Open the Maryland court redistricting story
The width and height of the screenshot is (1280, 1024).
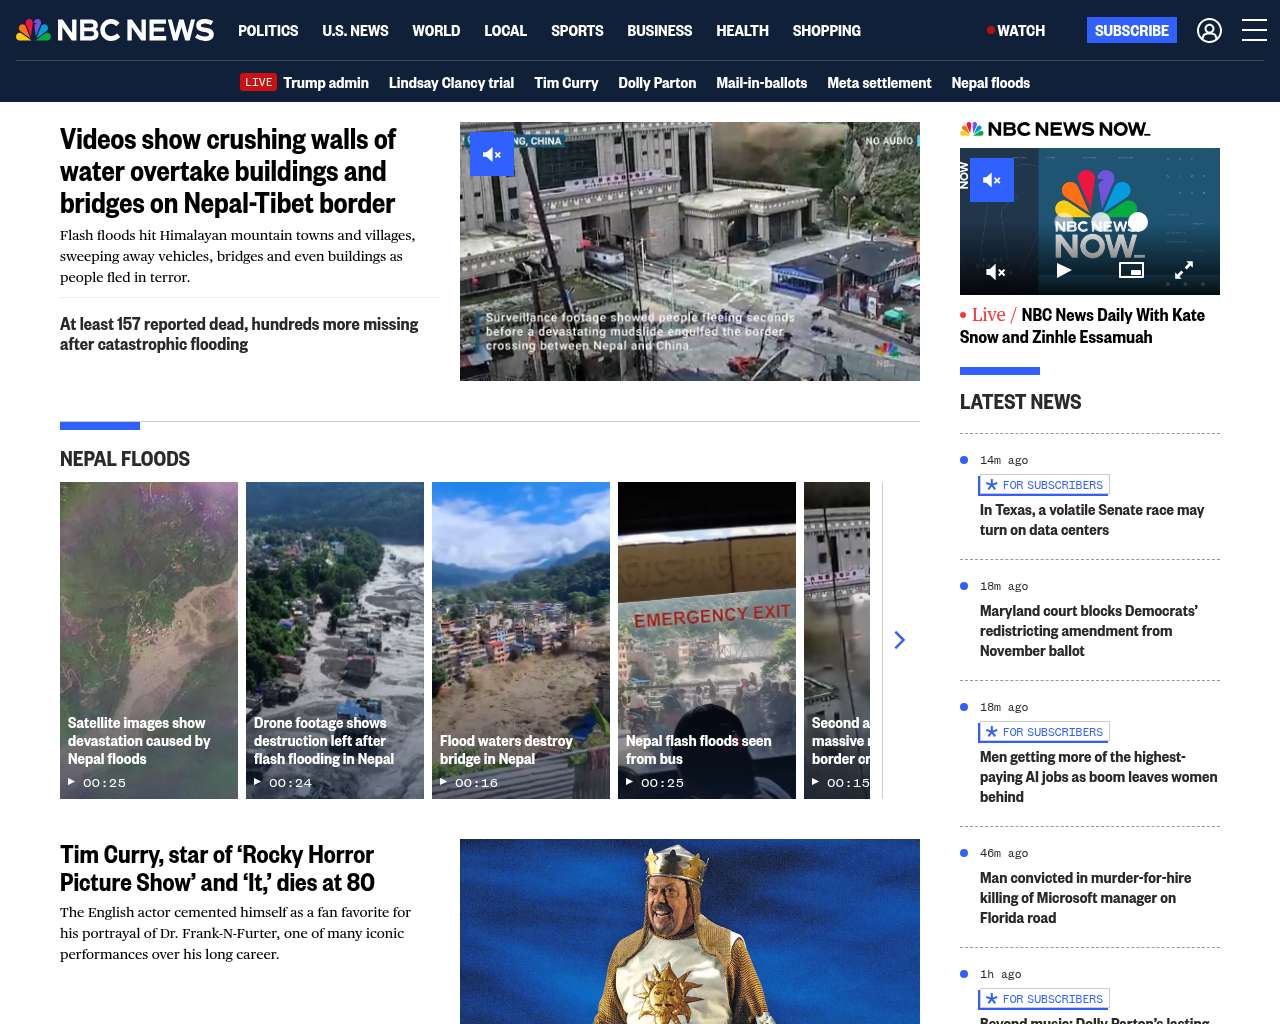click(1089, 631)
